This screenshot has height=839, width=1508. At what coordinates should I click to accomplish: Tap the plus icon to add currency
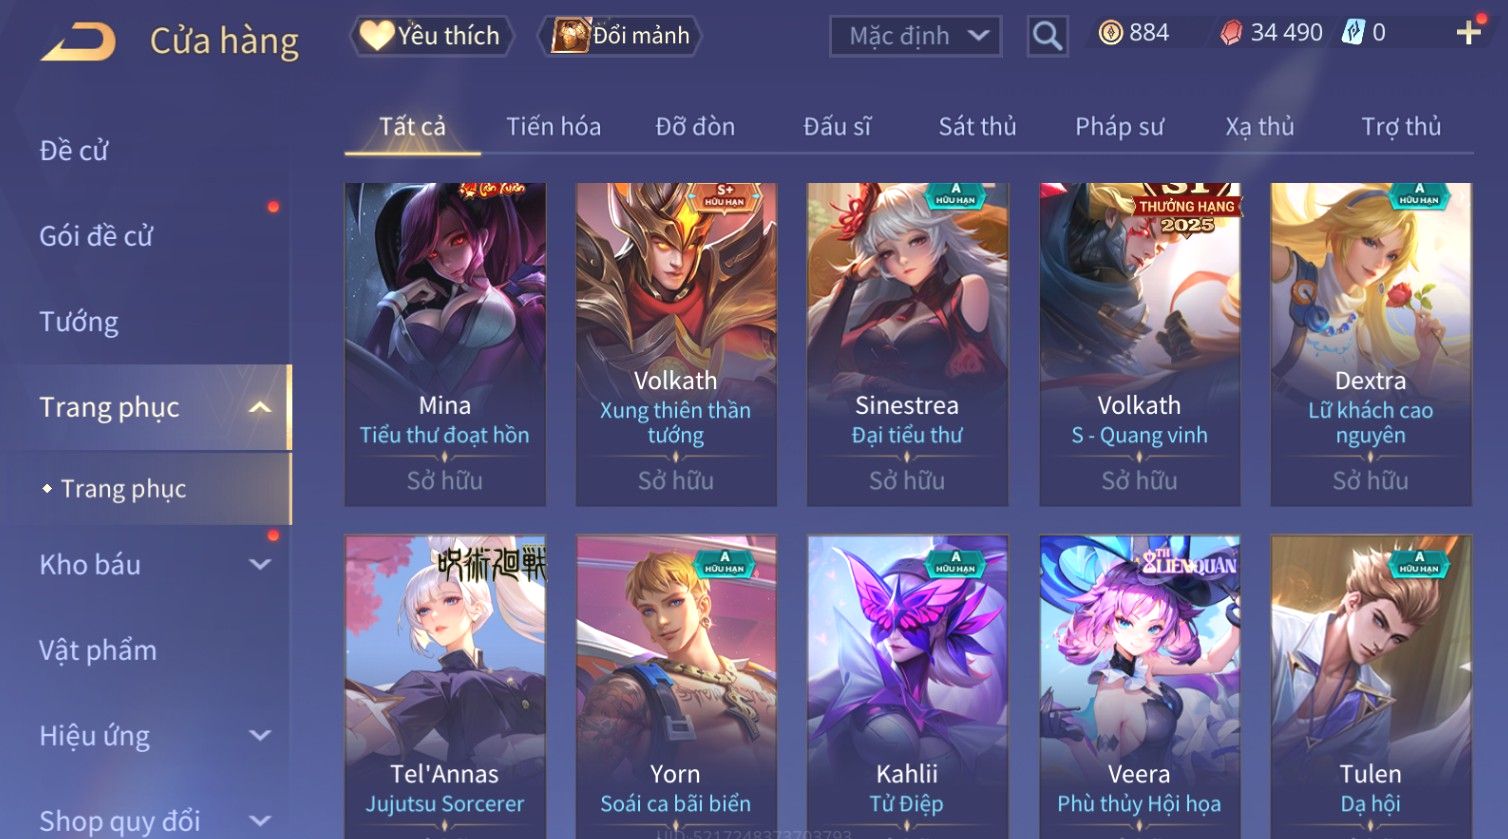(x=1468, y=33)
